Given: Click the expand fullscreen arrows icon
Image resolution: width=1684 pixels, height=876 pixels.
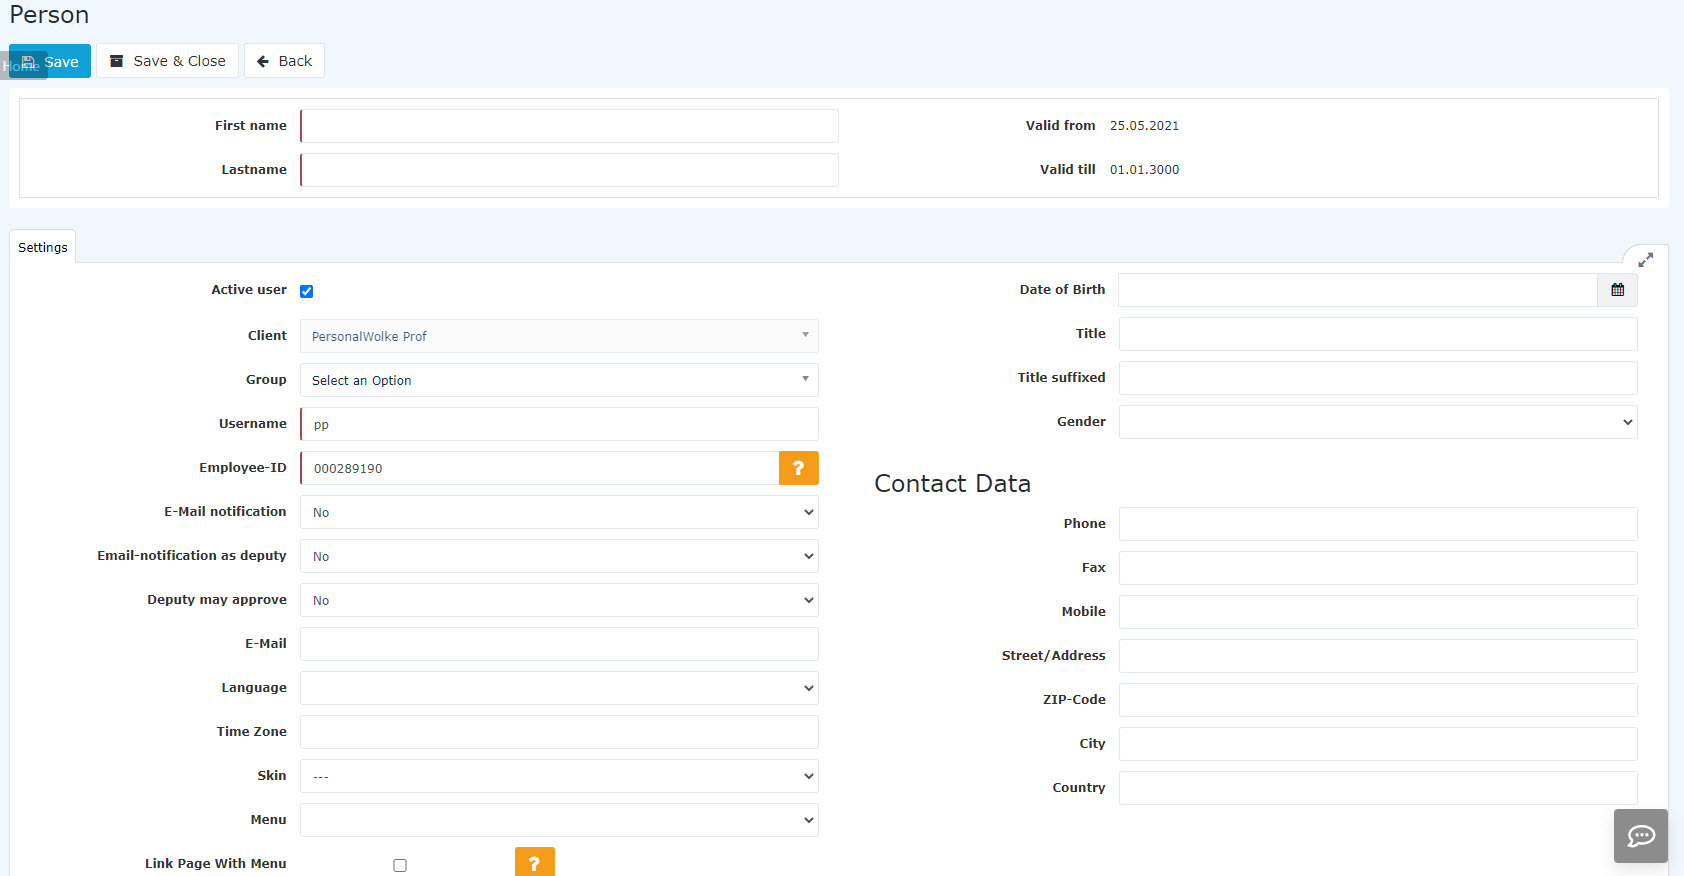Looking at the screenshot, I should coord(1645,260).
